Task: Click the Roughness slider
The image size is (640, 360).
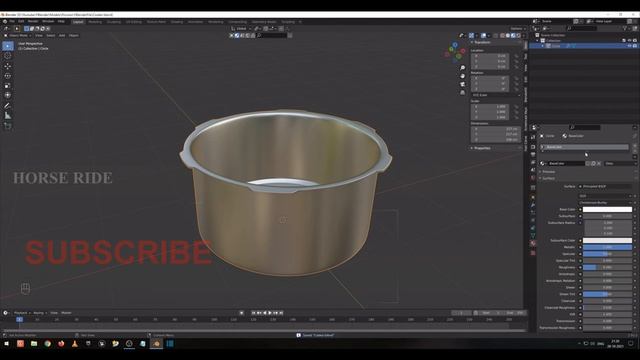Action: click(607, 267)
